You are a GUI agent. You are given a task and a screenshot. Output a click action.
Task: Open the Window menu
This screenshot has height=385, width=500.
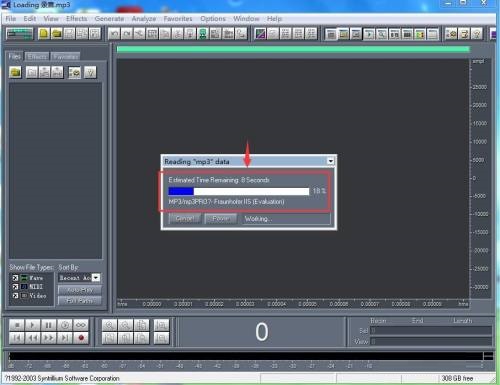(246, 19)
